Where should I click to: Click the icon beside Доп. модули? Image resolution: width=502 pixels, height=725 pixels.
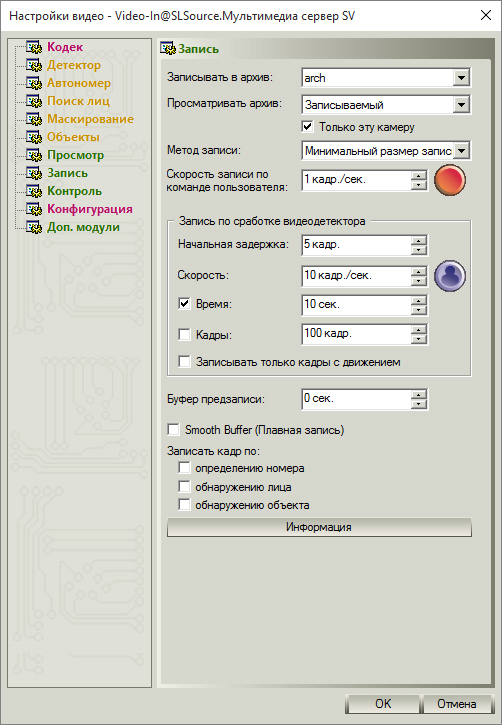(x=34, y=227)
